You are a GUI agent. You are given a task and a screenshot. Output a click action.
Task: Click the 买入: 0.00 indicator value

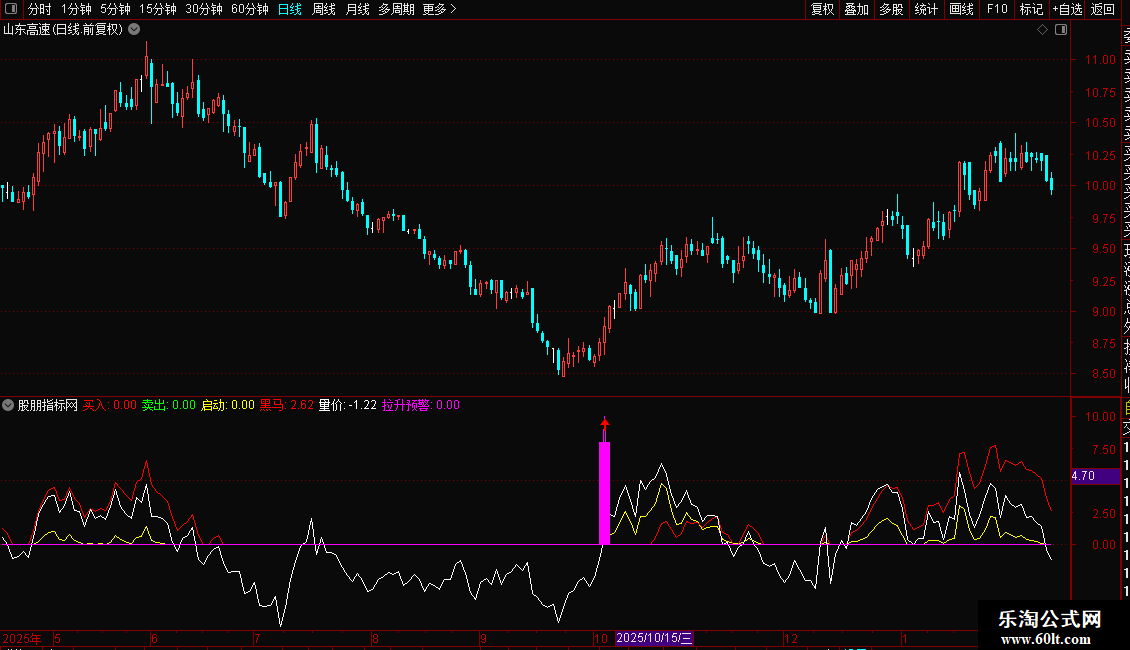(x=110, y=405)
